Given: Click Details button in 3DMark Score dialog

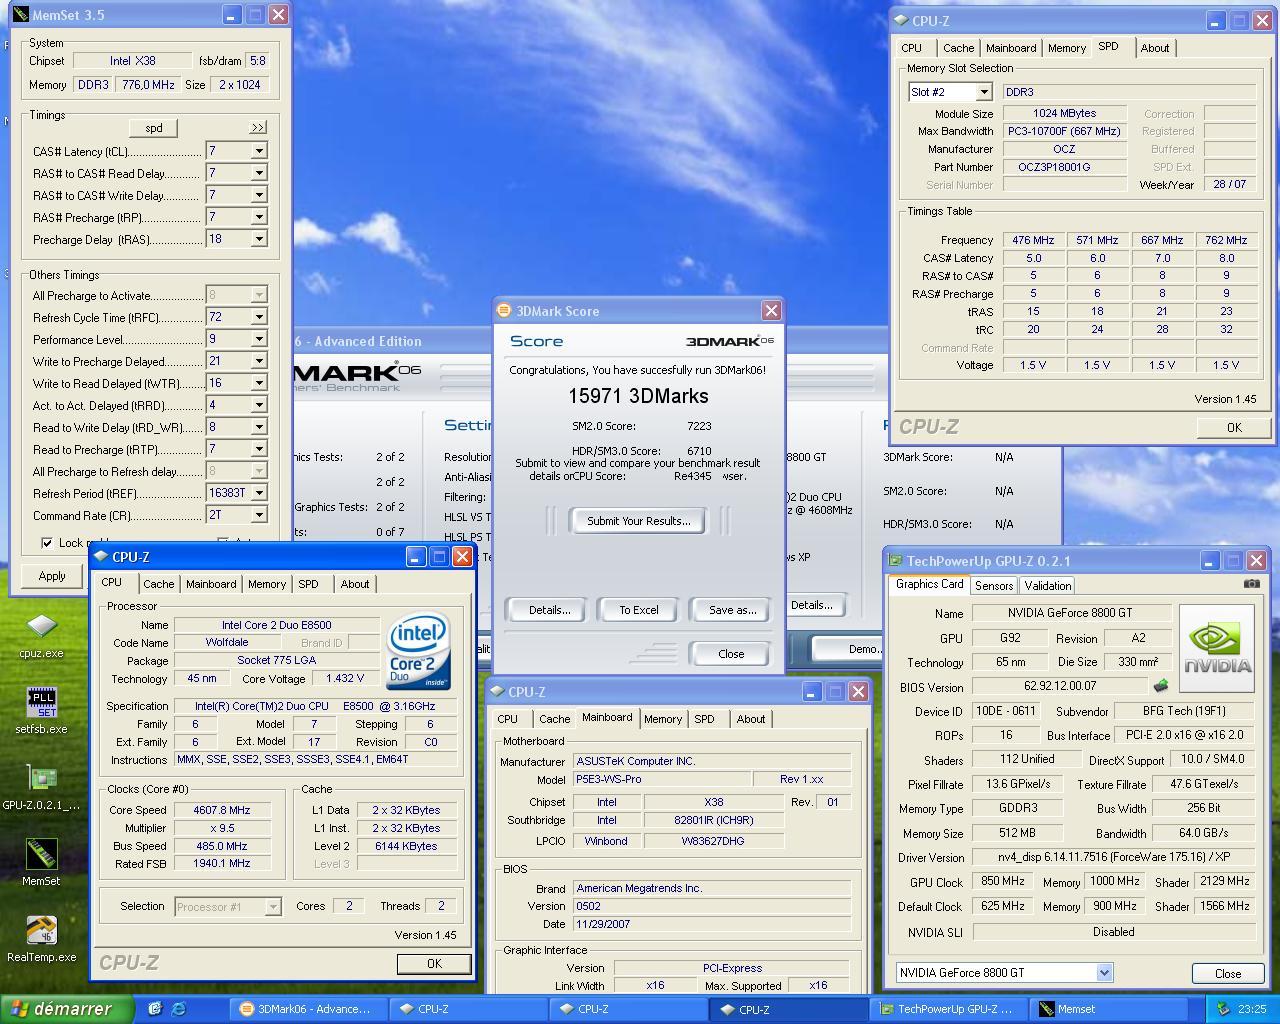Looking at the screenshot, I should (x=549, y=610).
